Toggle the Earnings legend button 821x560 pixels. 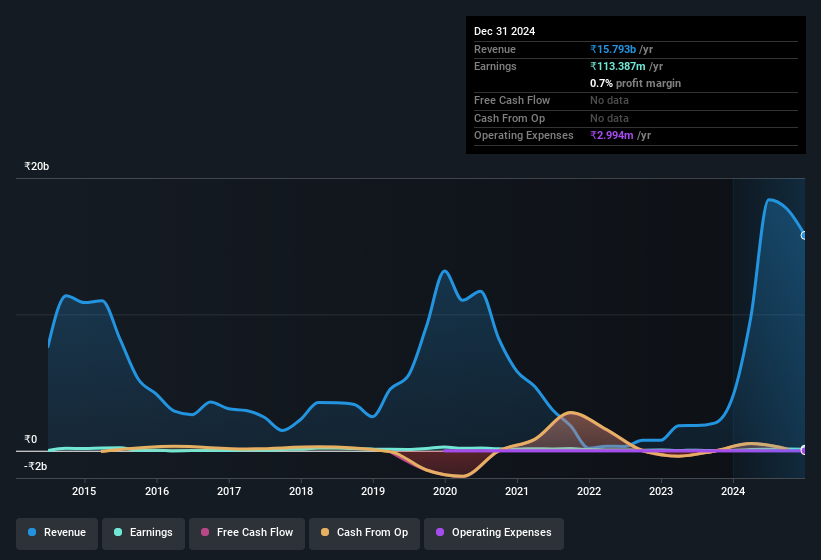coord(143,533)
